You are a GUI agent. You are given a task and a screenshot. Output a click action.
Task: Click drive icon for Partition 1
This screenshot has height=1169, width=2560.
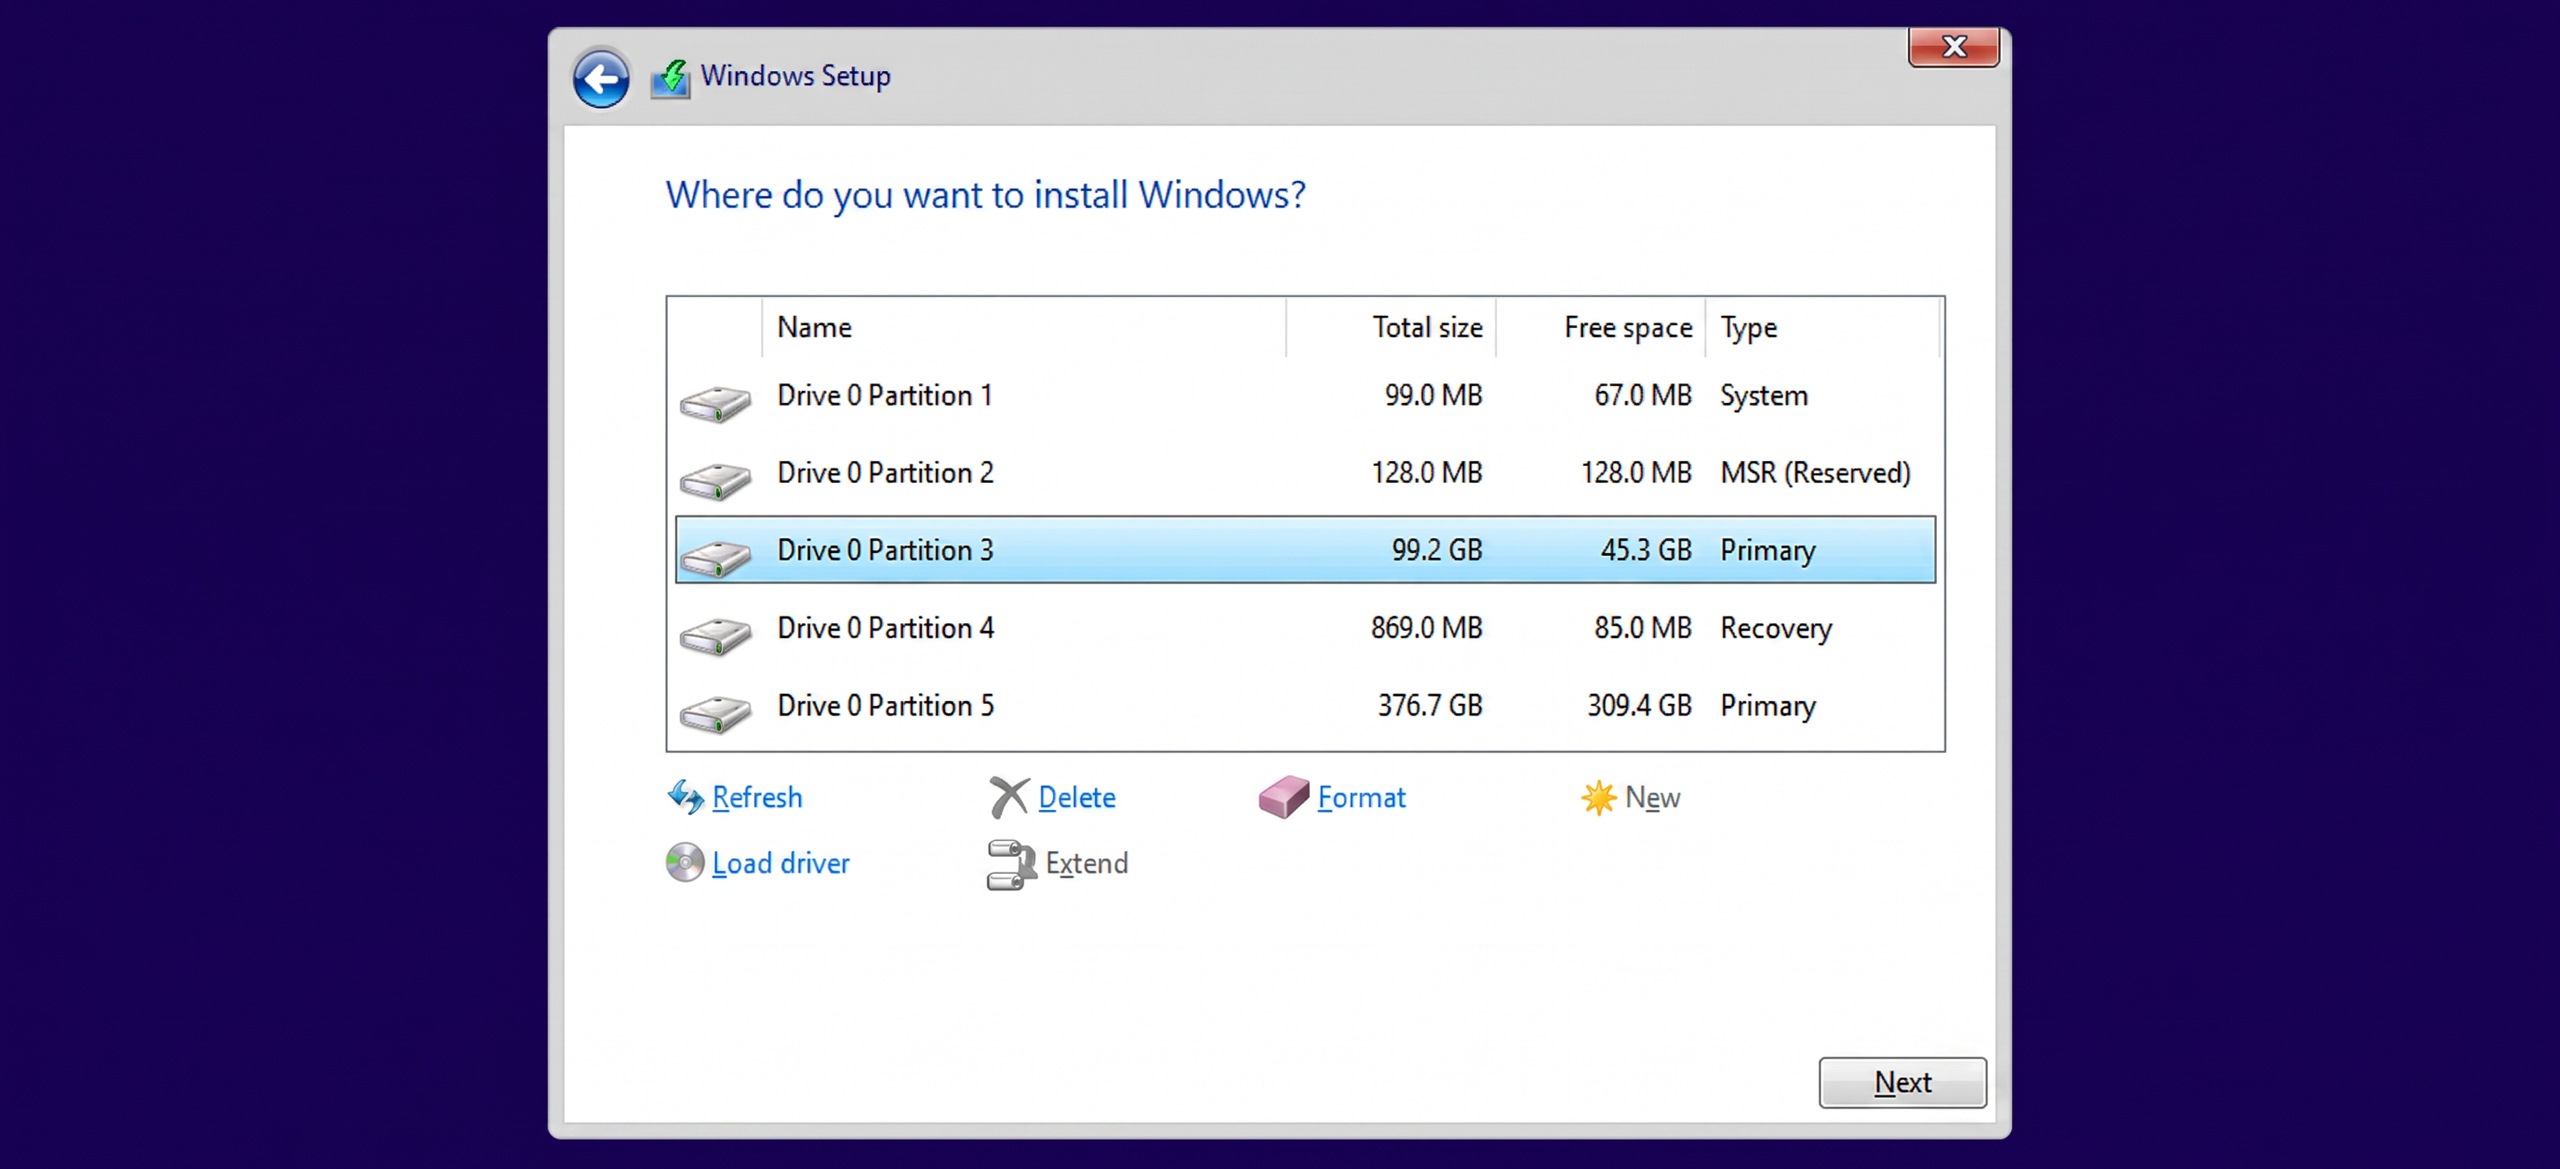point(715,405)
